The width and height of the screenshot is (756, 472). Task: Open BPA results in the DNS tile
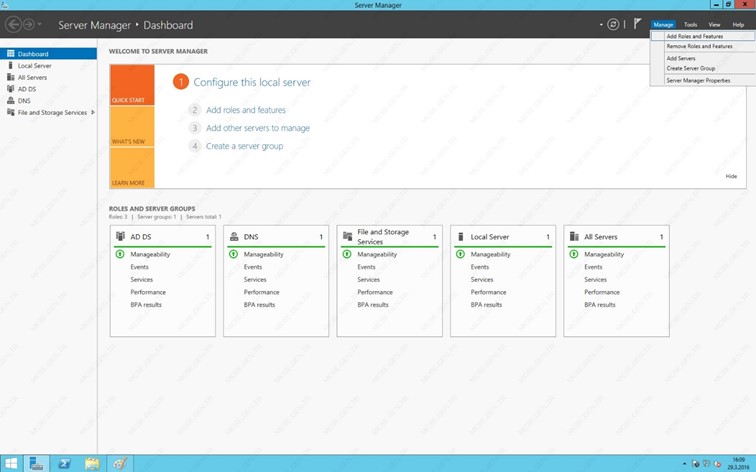tap(259, 305)
